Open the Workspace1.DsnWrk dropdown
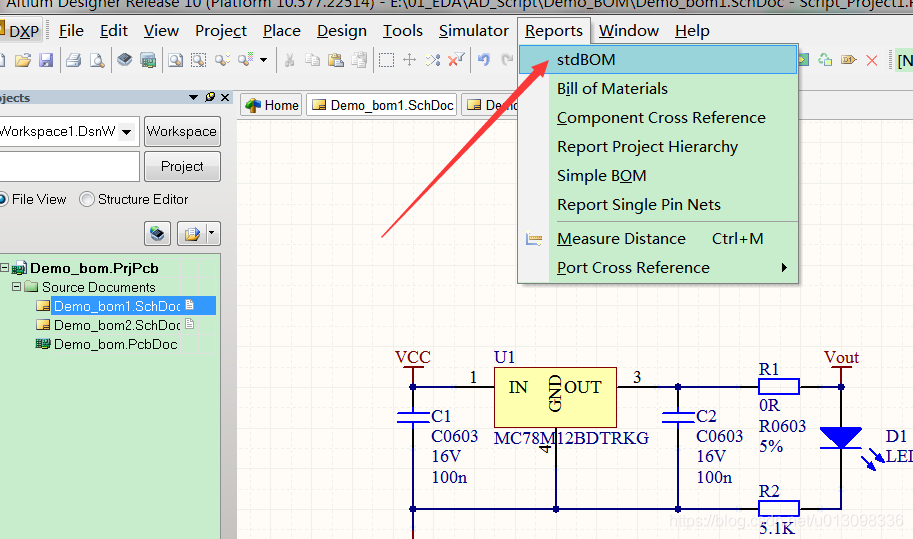The width and height of the screenshot is (913, 539). (128, 131)
